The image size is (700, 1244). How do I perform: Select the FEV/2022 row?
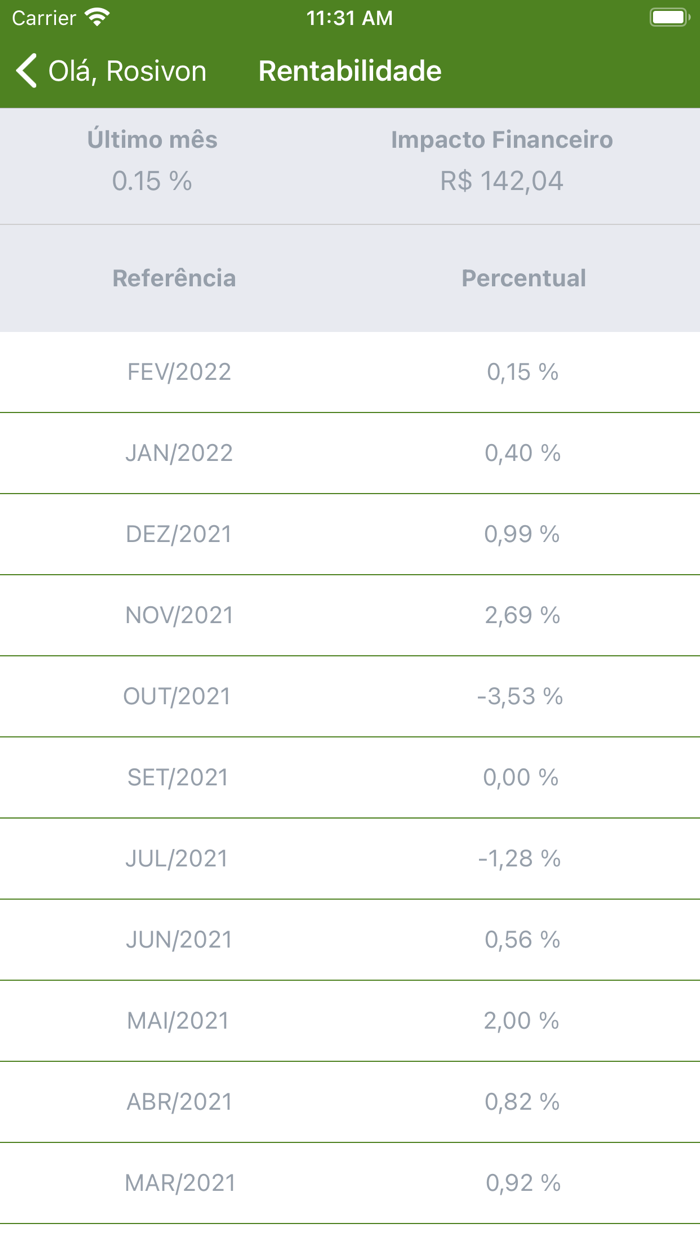(x=350, y=372)
